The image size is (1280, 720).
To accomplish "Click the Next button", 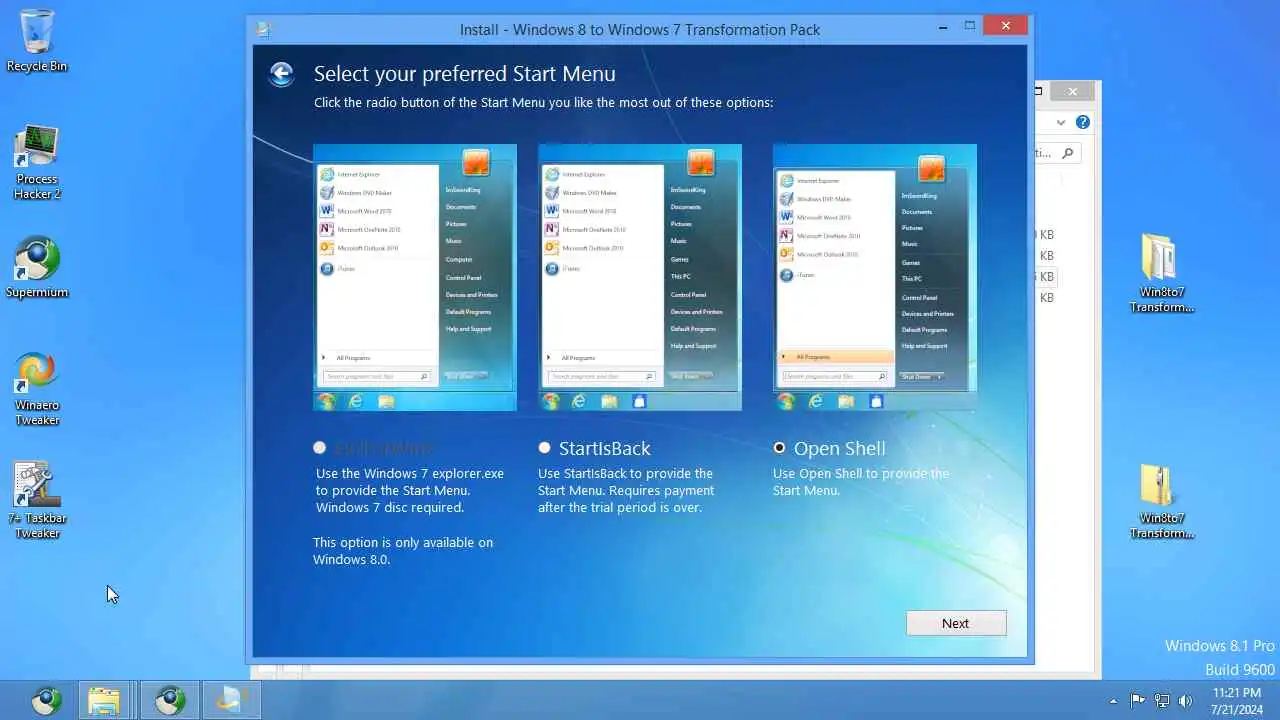I will (x=956, y=623).
